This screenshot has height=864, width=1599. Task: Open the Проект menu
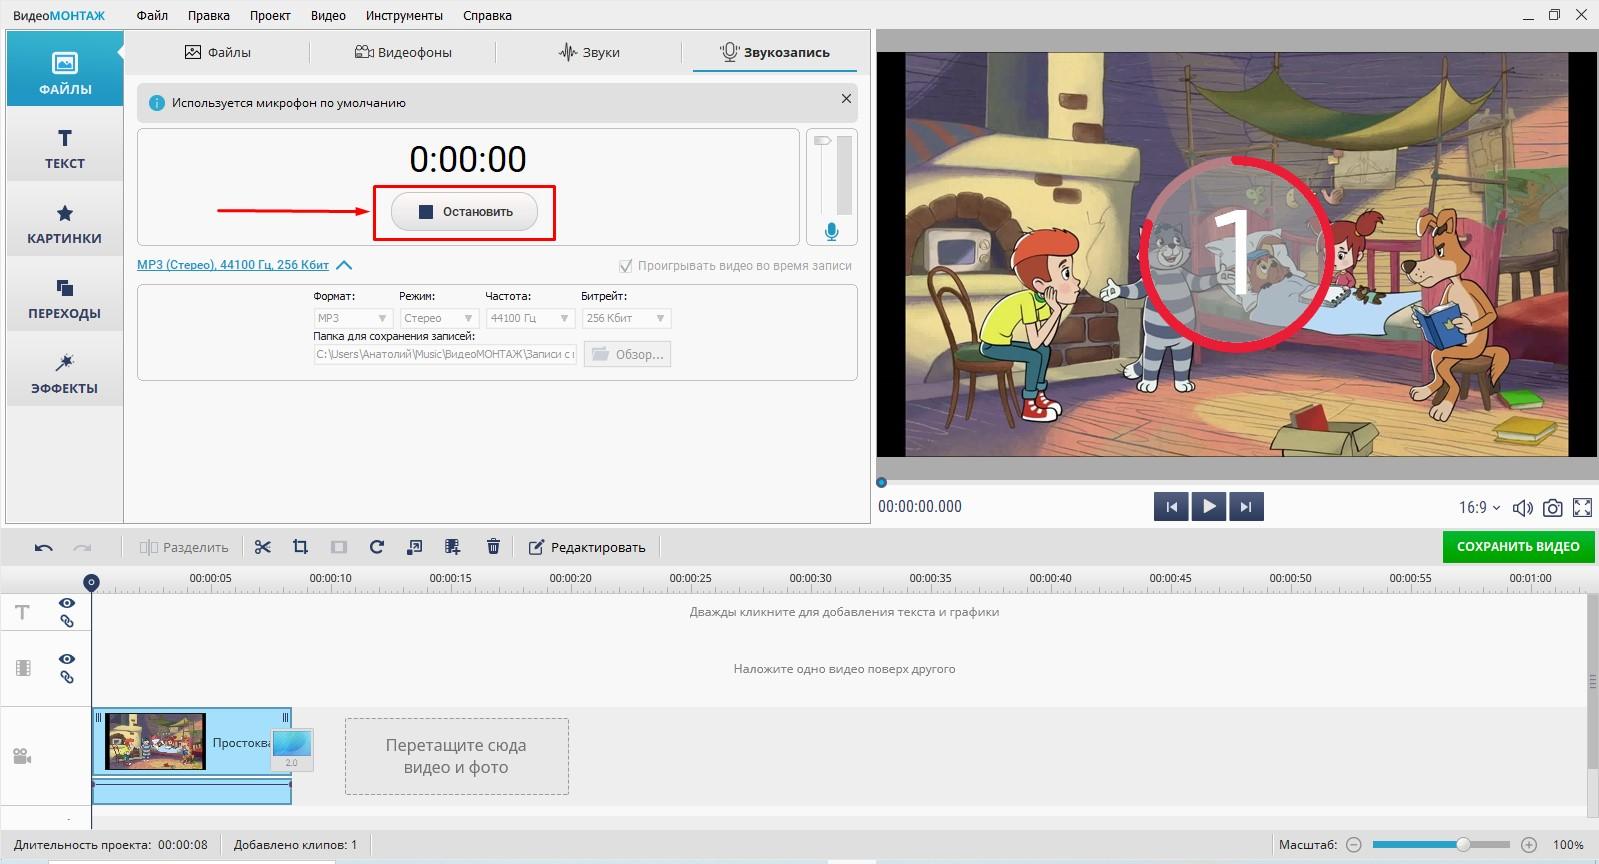click(270, 15)
